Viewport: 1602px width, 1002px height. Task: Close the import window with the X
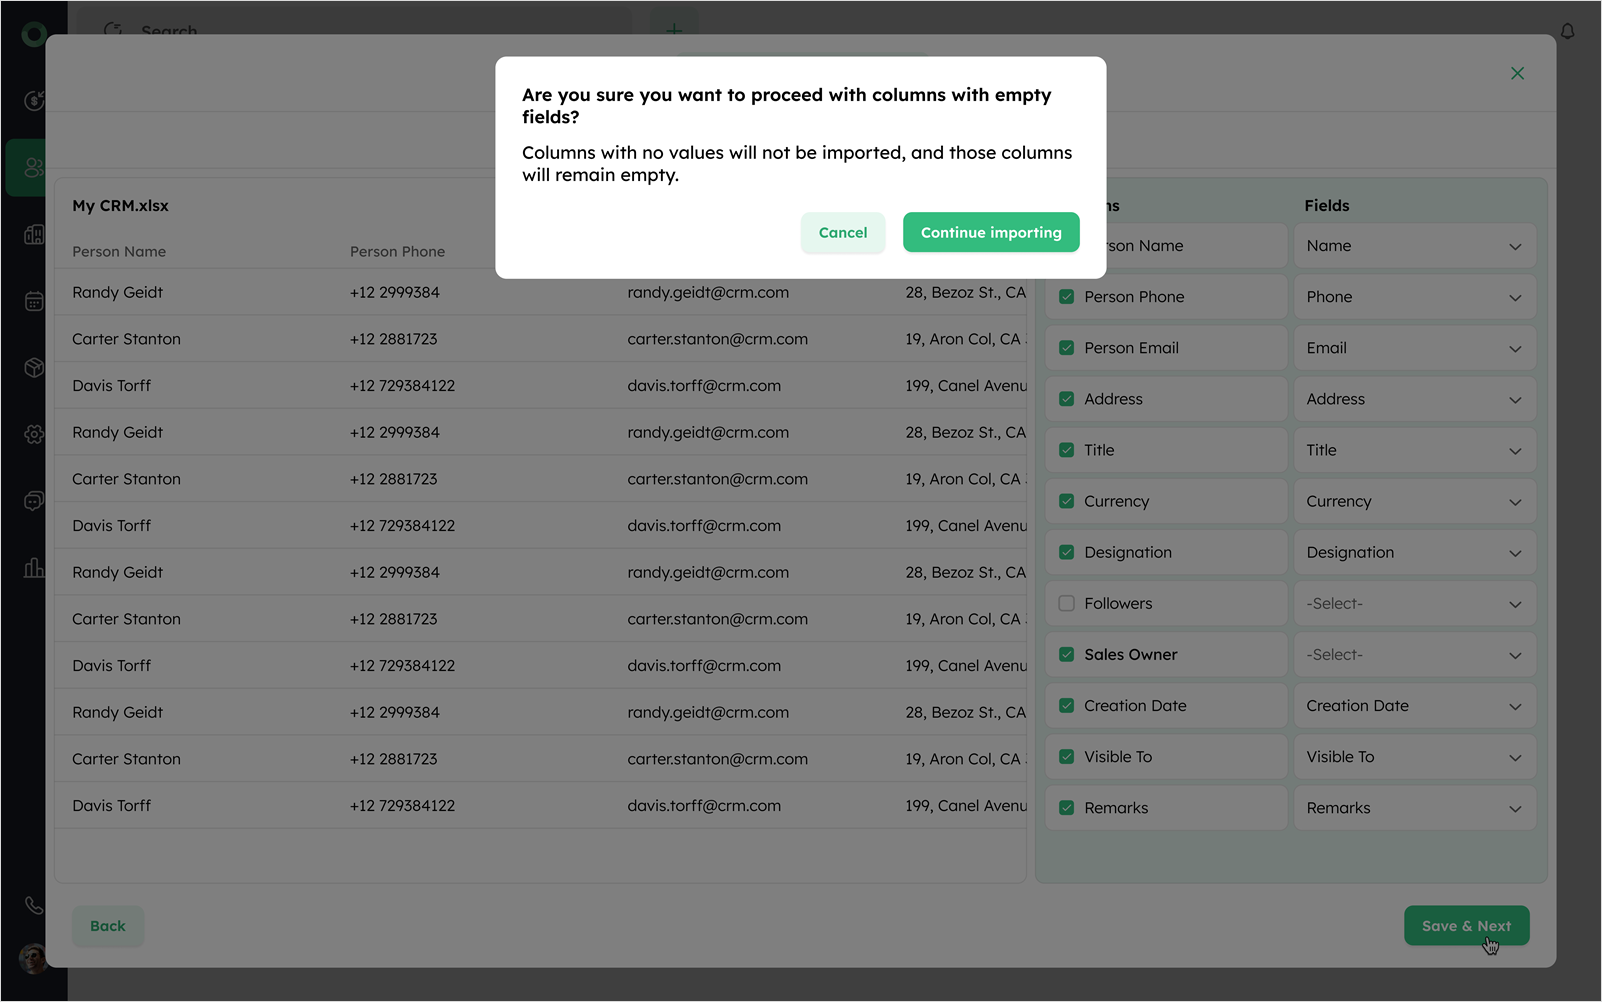pyautogui.click(x=1517, y=74)
